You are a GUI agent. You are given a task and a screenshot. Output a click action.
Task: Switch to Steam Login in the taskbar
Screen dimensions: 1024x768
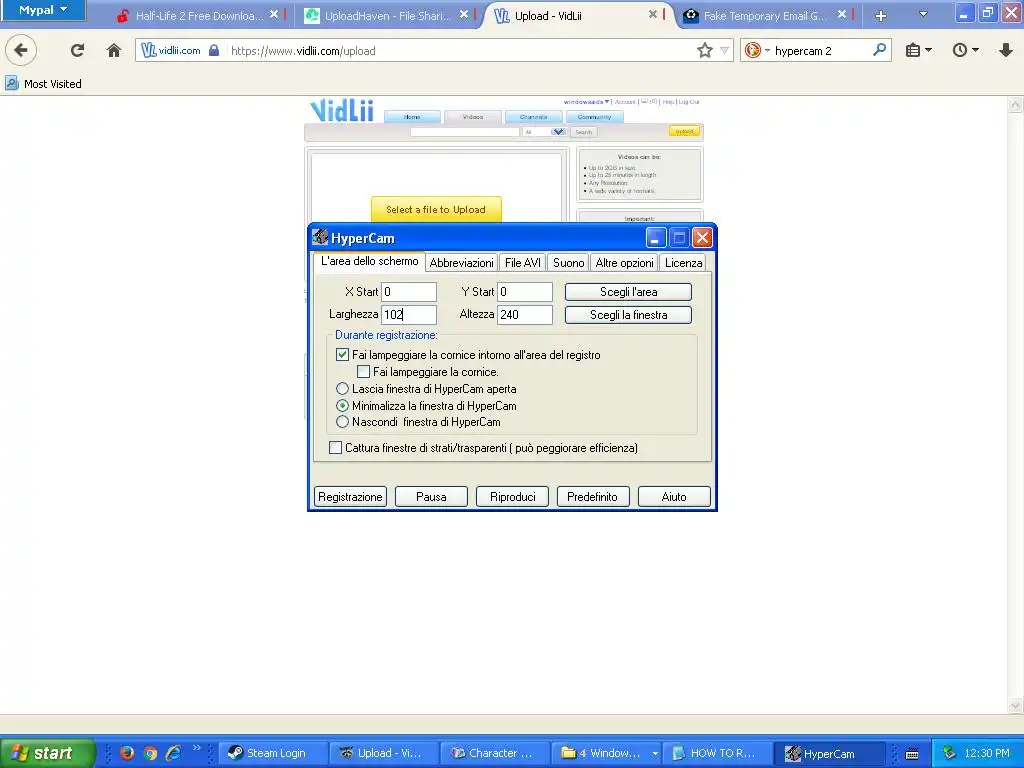(x=271, y=753)
